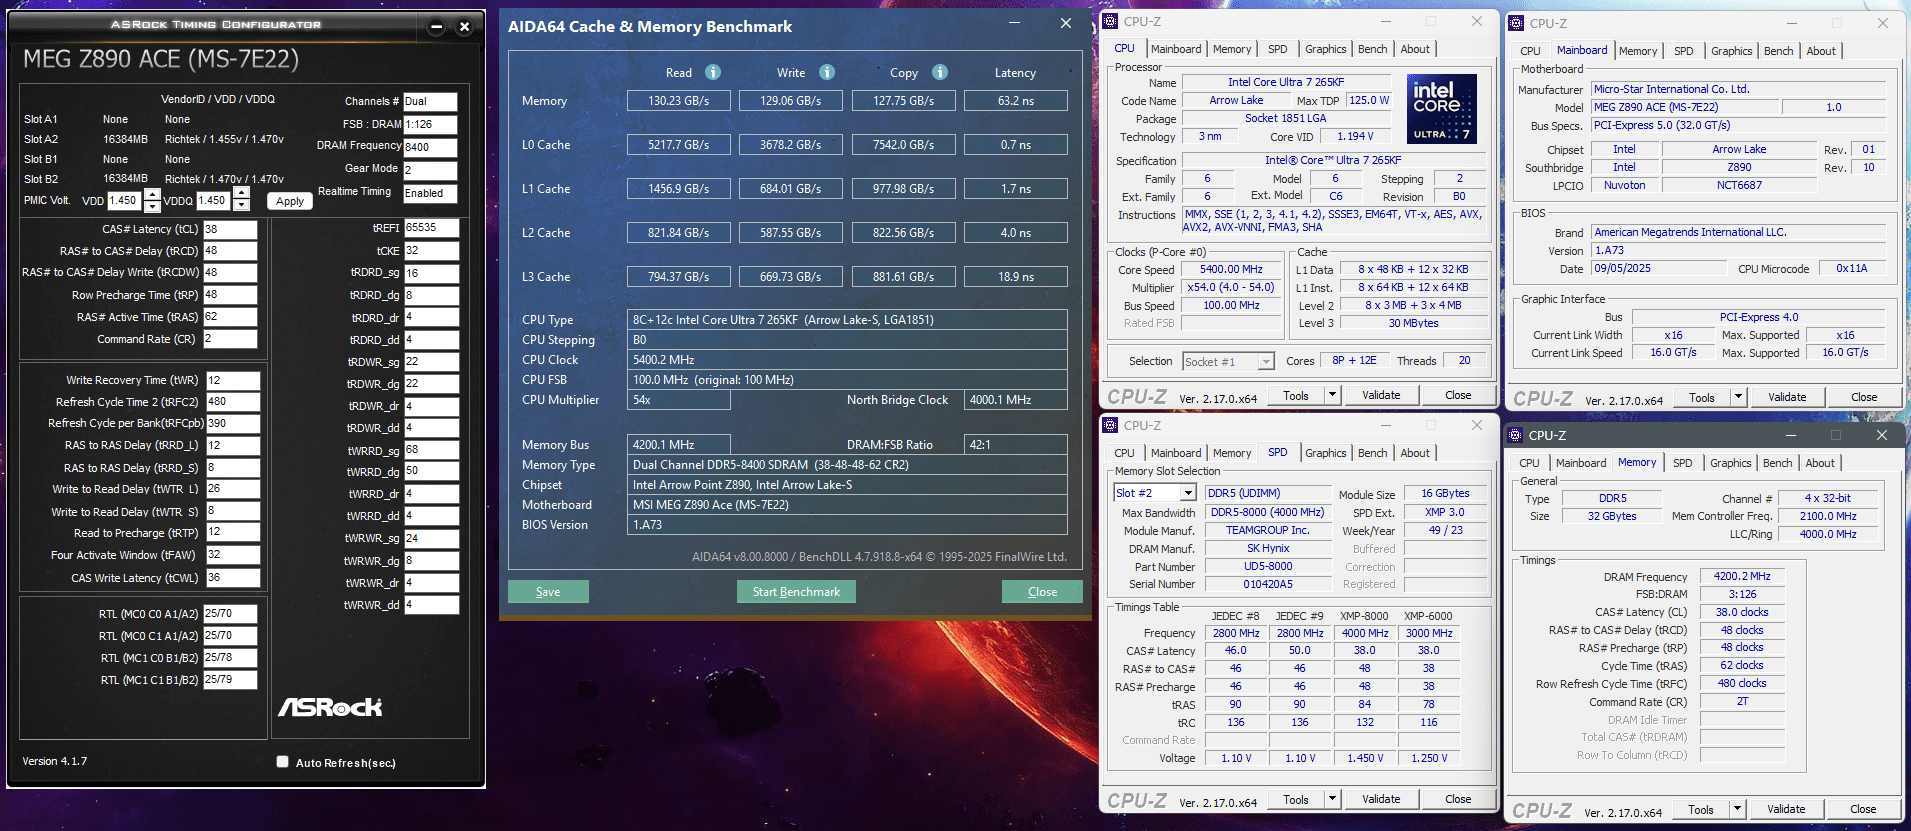Click the ASRock logo

click(330, 707)
